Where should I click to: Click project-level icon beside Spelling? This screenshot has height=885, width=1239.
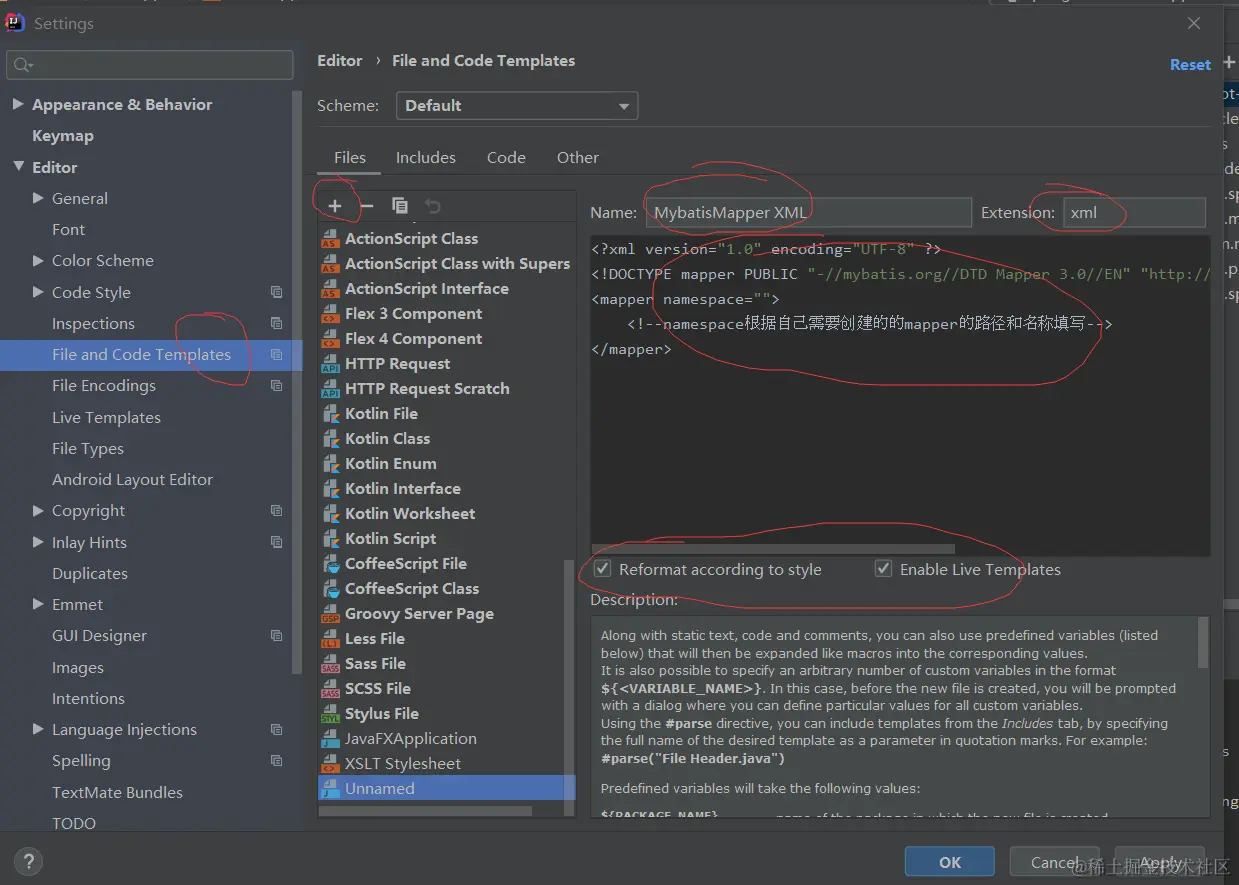pyautogui.click(x=277, y=761)
